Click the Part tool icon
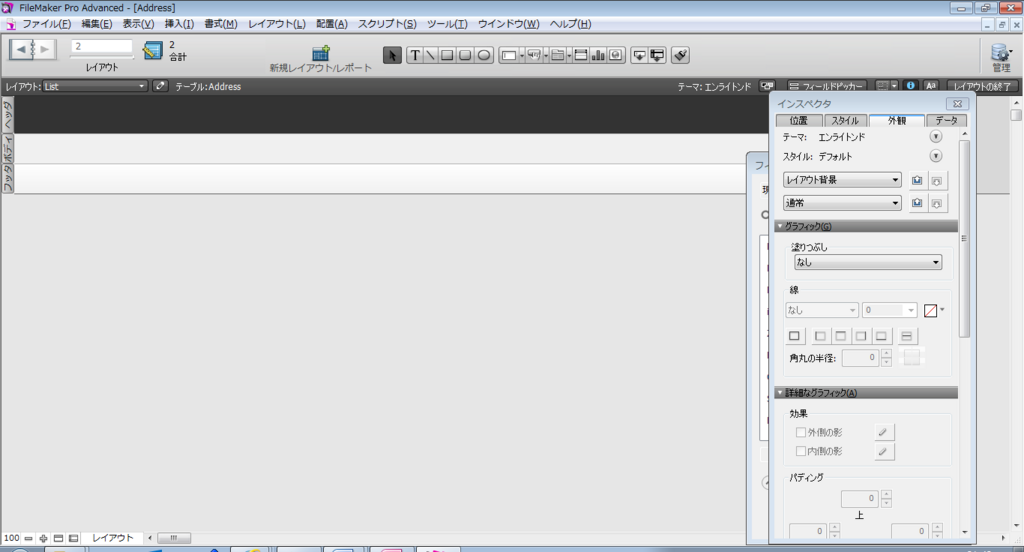Viewport: 1024px width, 552px height. tap(657, 56)
